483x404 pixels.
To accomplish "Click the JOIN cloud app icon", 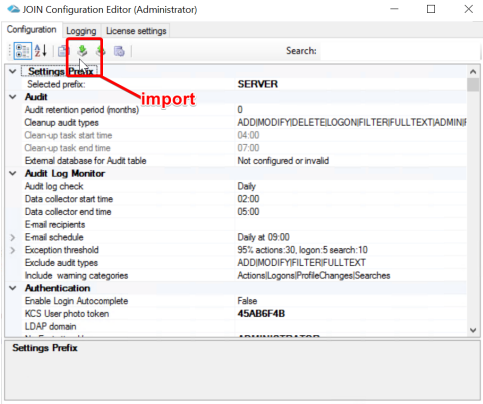I will 13,9.
